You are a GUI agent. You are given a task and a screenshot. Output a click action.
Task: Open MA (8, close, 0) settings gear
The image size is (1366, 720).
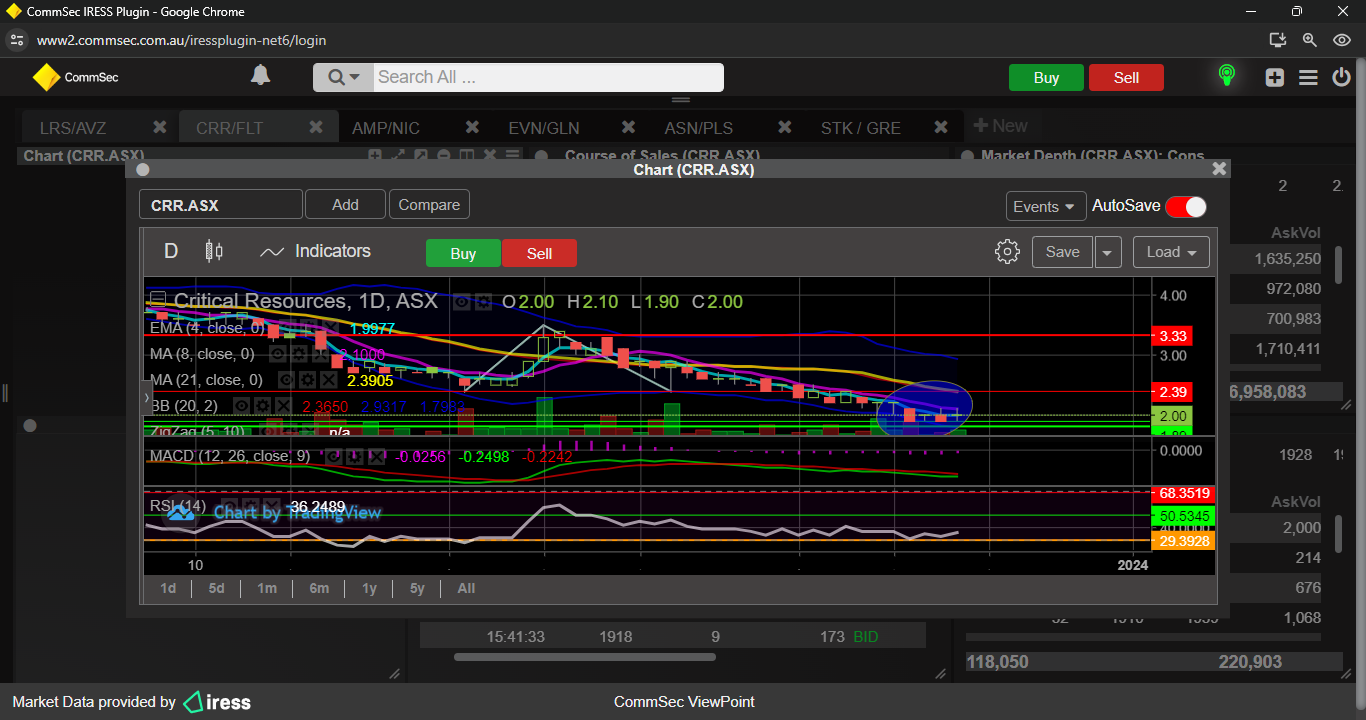pos(299,354)
